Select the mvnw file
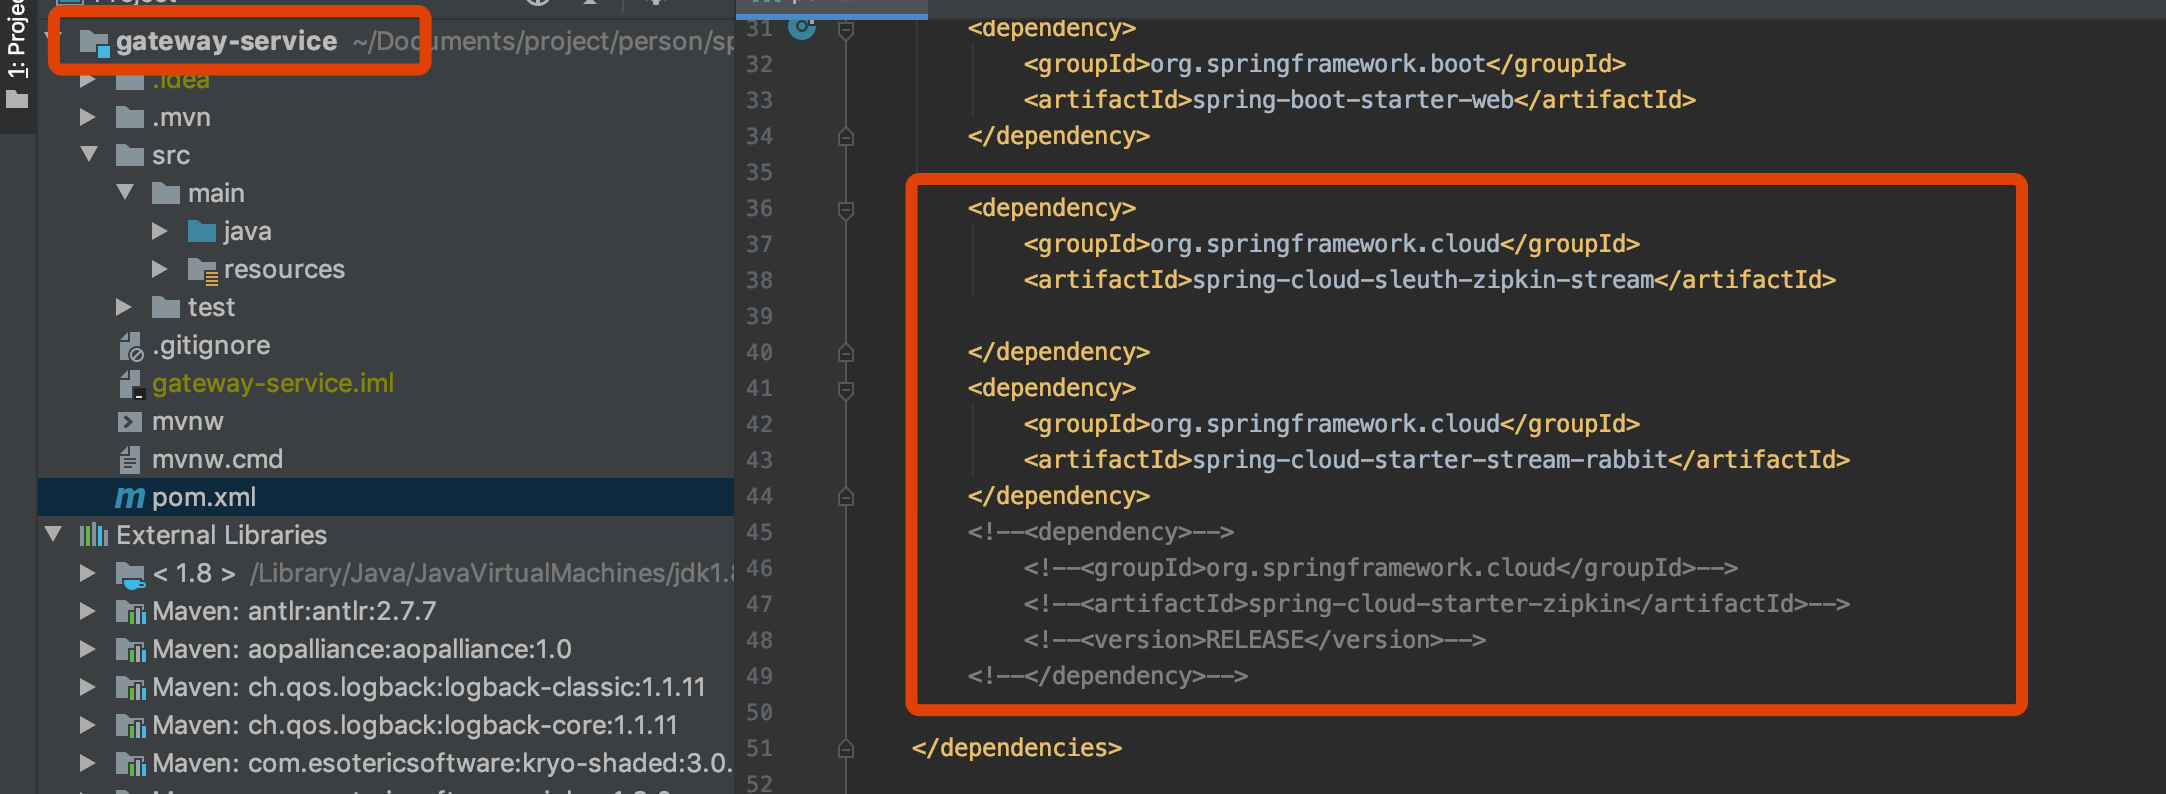 (x=188, y=421)
